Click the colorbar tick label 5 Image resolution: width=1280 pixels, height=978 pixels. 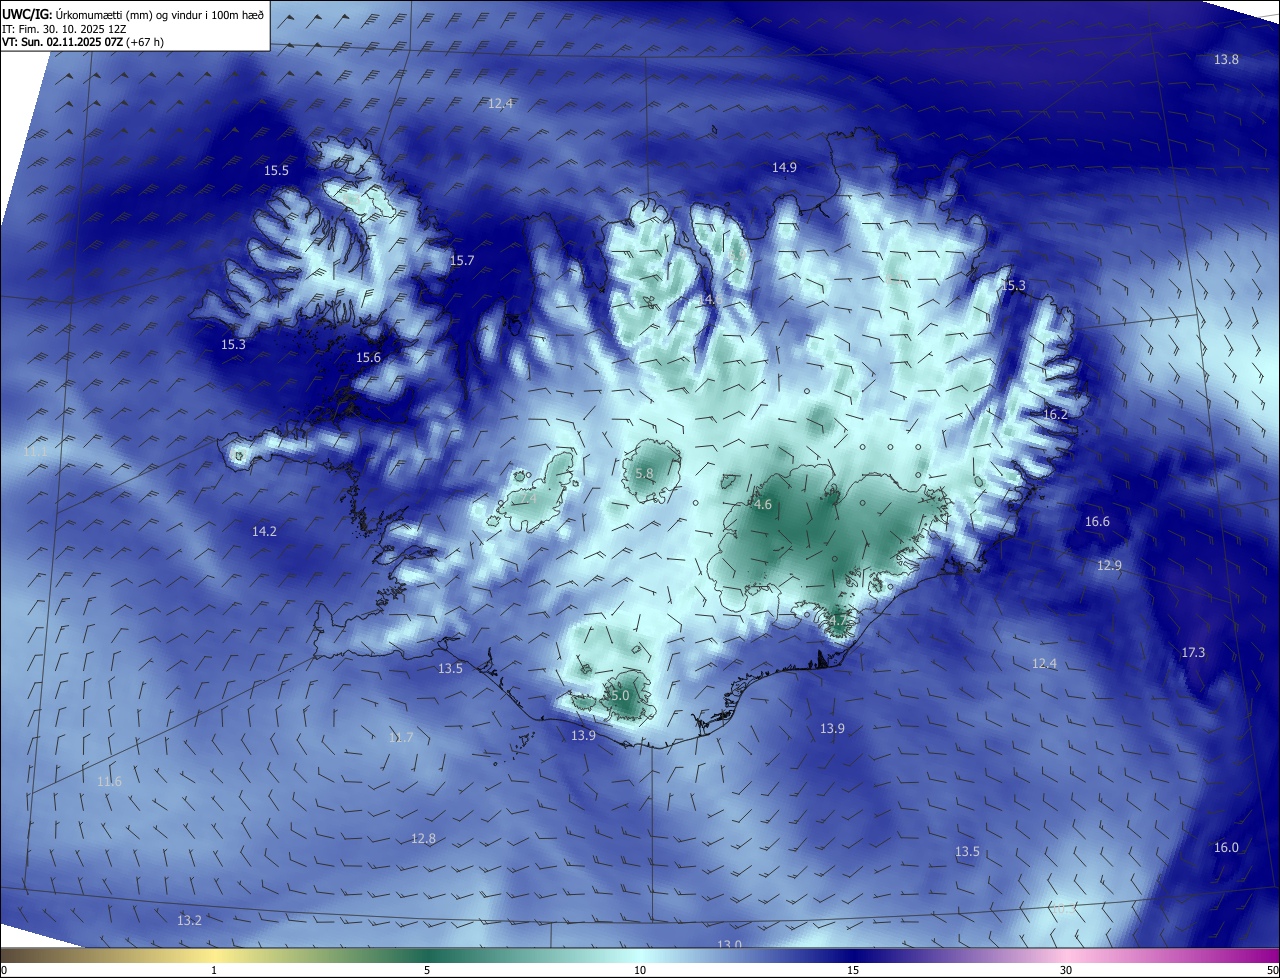click(x=427, y=970)
